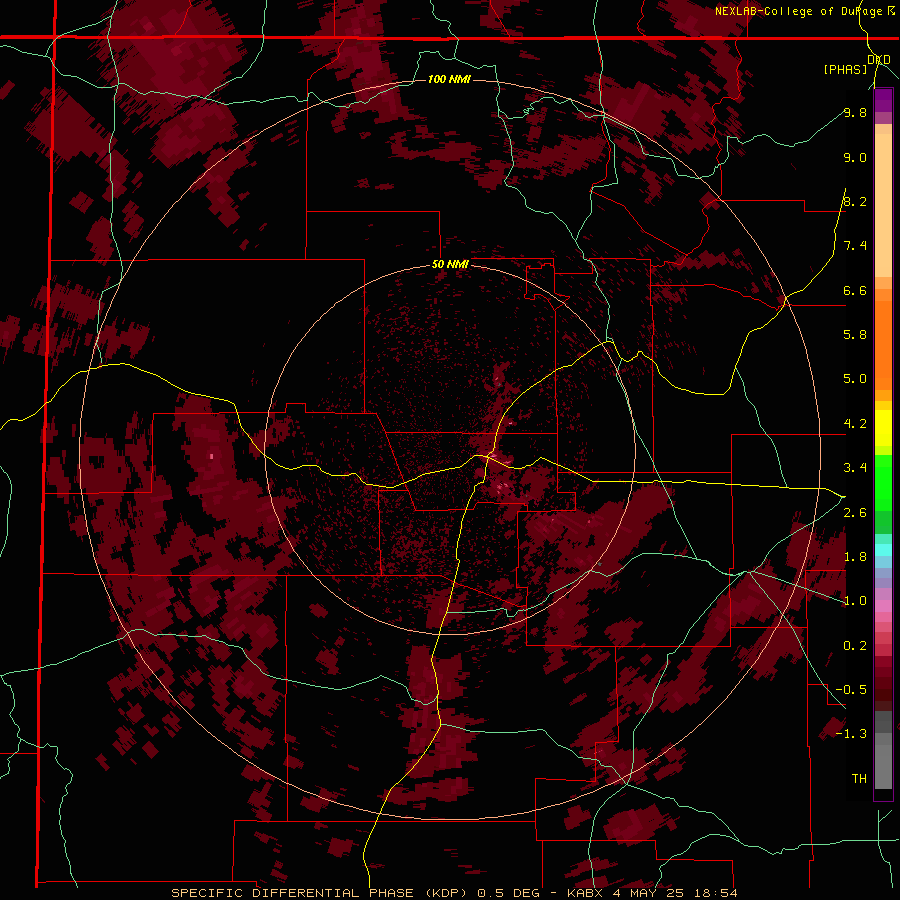The width and height of the screenshot is (900, 900).
Task: Click the 8.2 value on color scale
Action: pos(855,201)
